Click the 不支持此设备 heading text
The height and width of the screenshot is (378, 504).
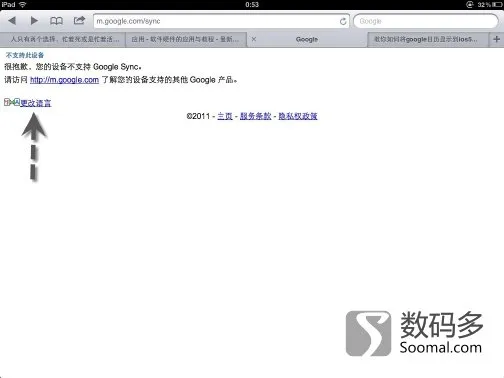25,55
